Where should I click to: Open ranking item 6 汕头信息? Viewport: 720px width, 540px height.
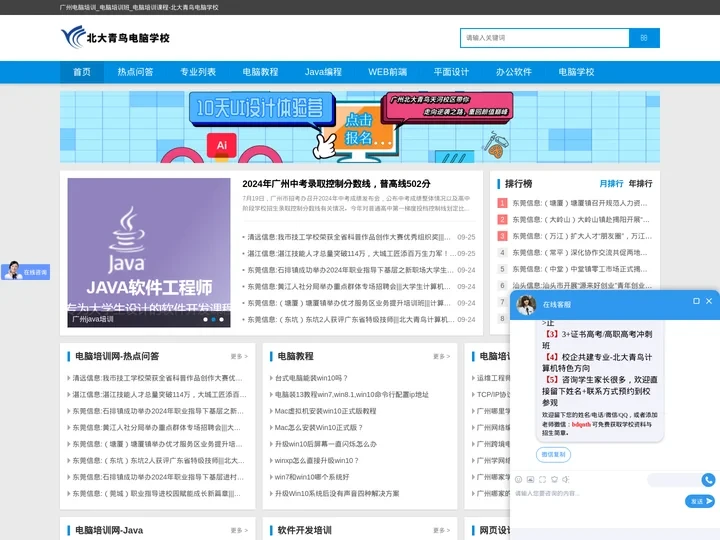582,286
